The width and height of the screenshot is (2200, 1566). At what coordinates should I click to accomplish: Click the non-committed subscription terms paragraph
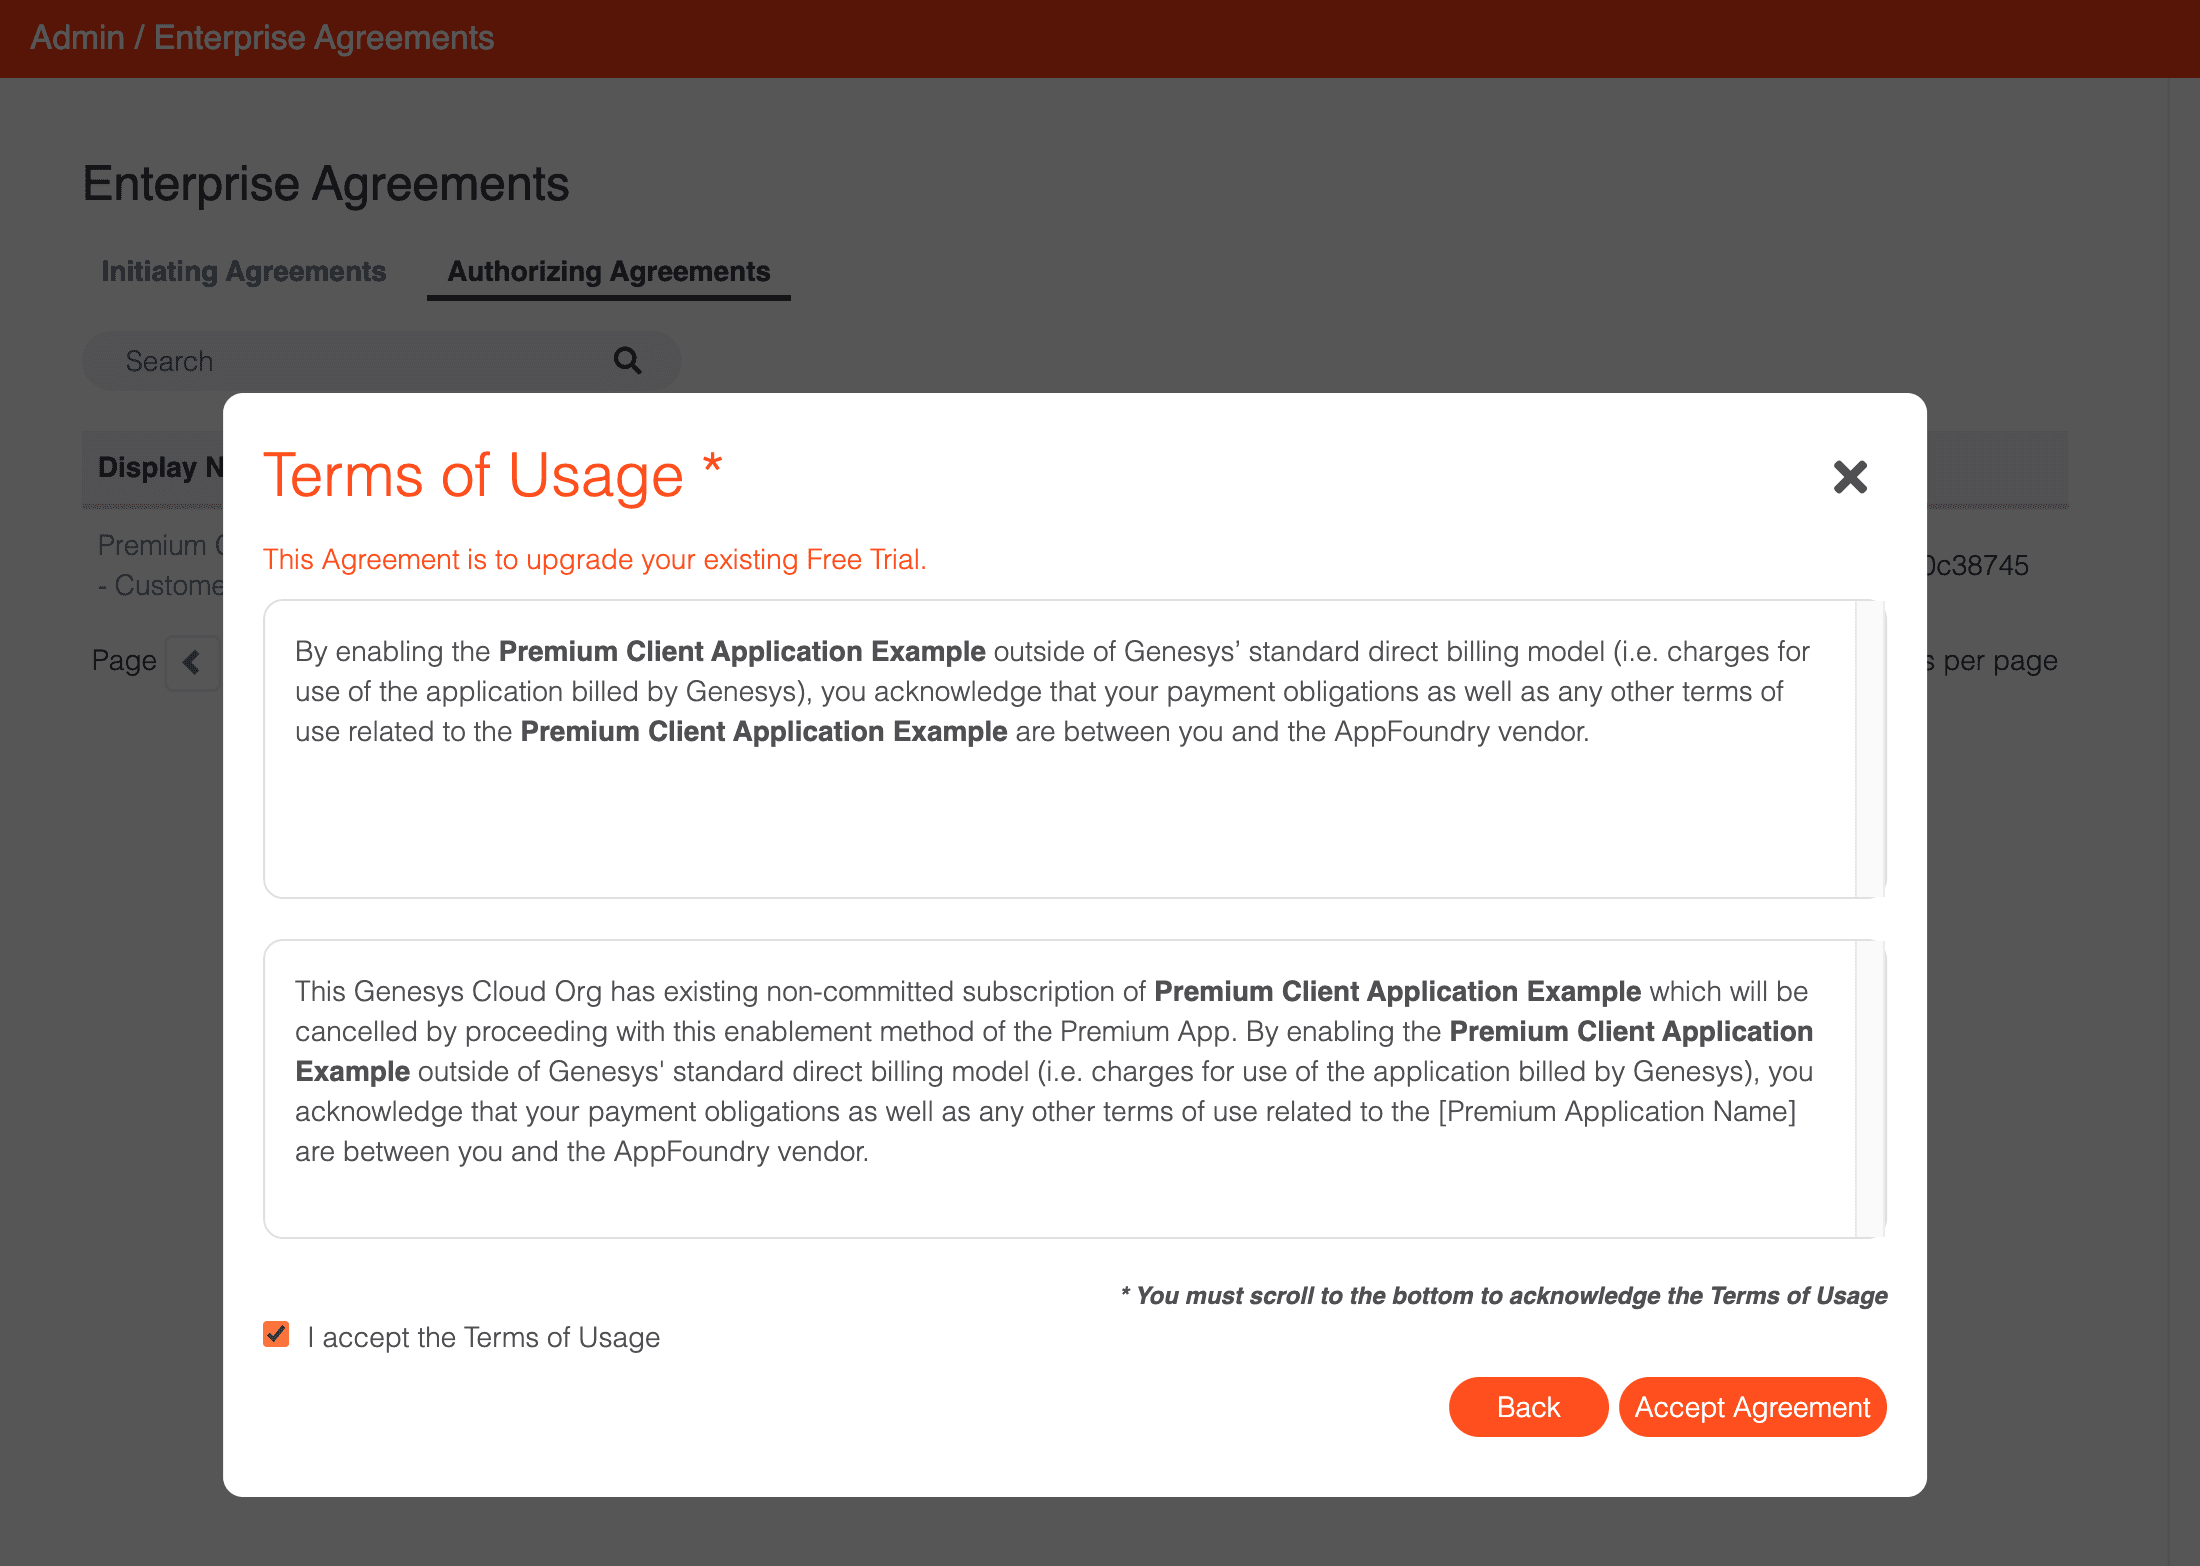click(1050, 1071)
